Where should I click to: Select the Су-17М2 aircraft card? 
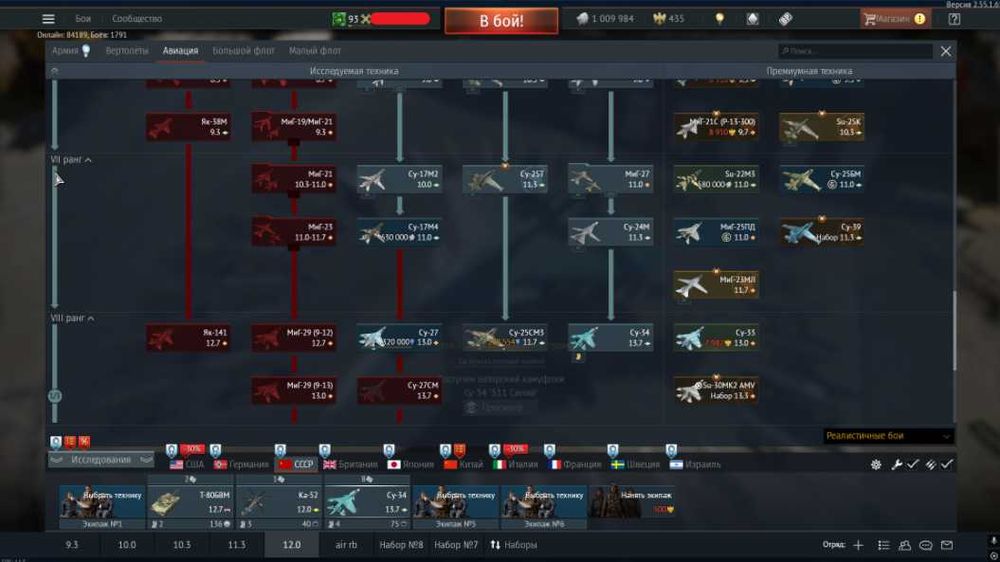pos(399,179)
